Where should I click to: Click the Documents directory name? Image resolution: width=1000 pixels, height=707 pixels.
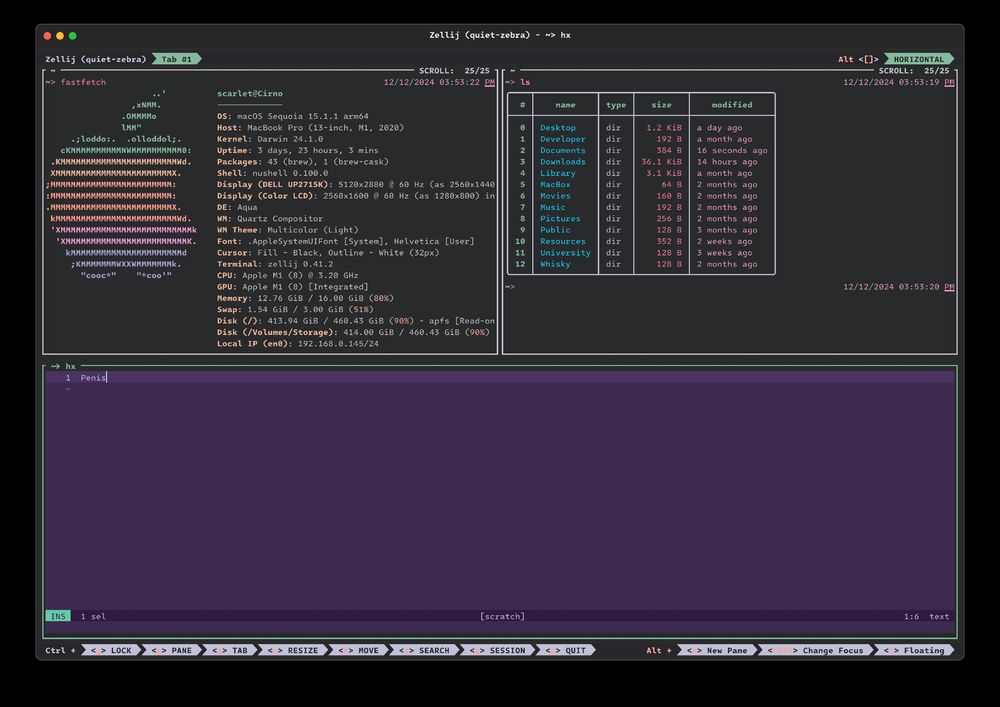coord(562,150)
